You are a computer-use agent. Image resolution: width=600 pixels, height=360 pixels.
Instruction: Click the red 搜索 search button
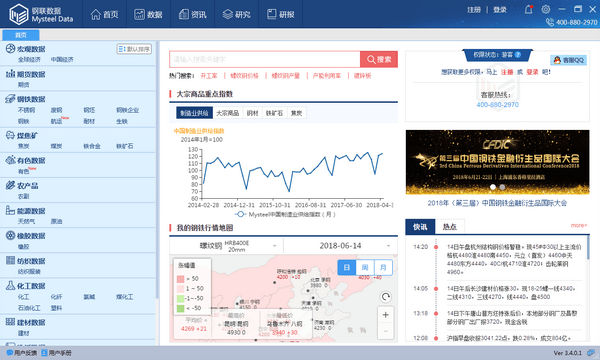[x=379, y=59]
